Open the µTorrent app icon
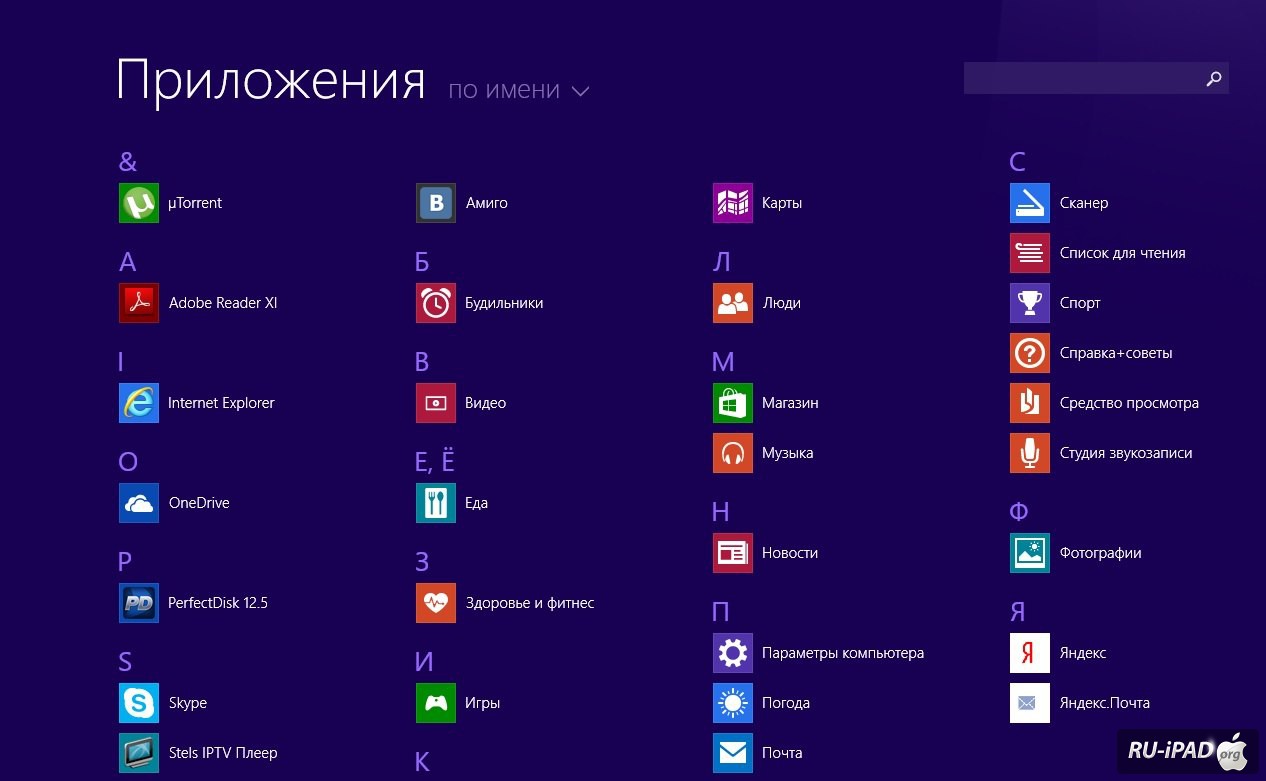Screen dimensions: 1266x781 [139, 203]
